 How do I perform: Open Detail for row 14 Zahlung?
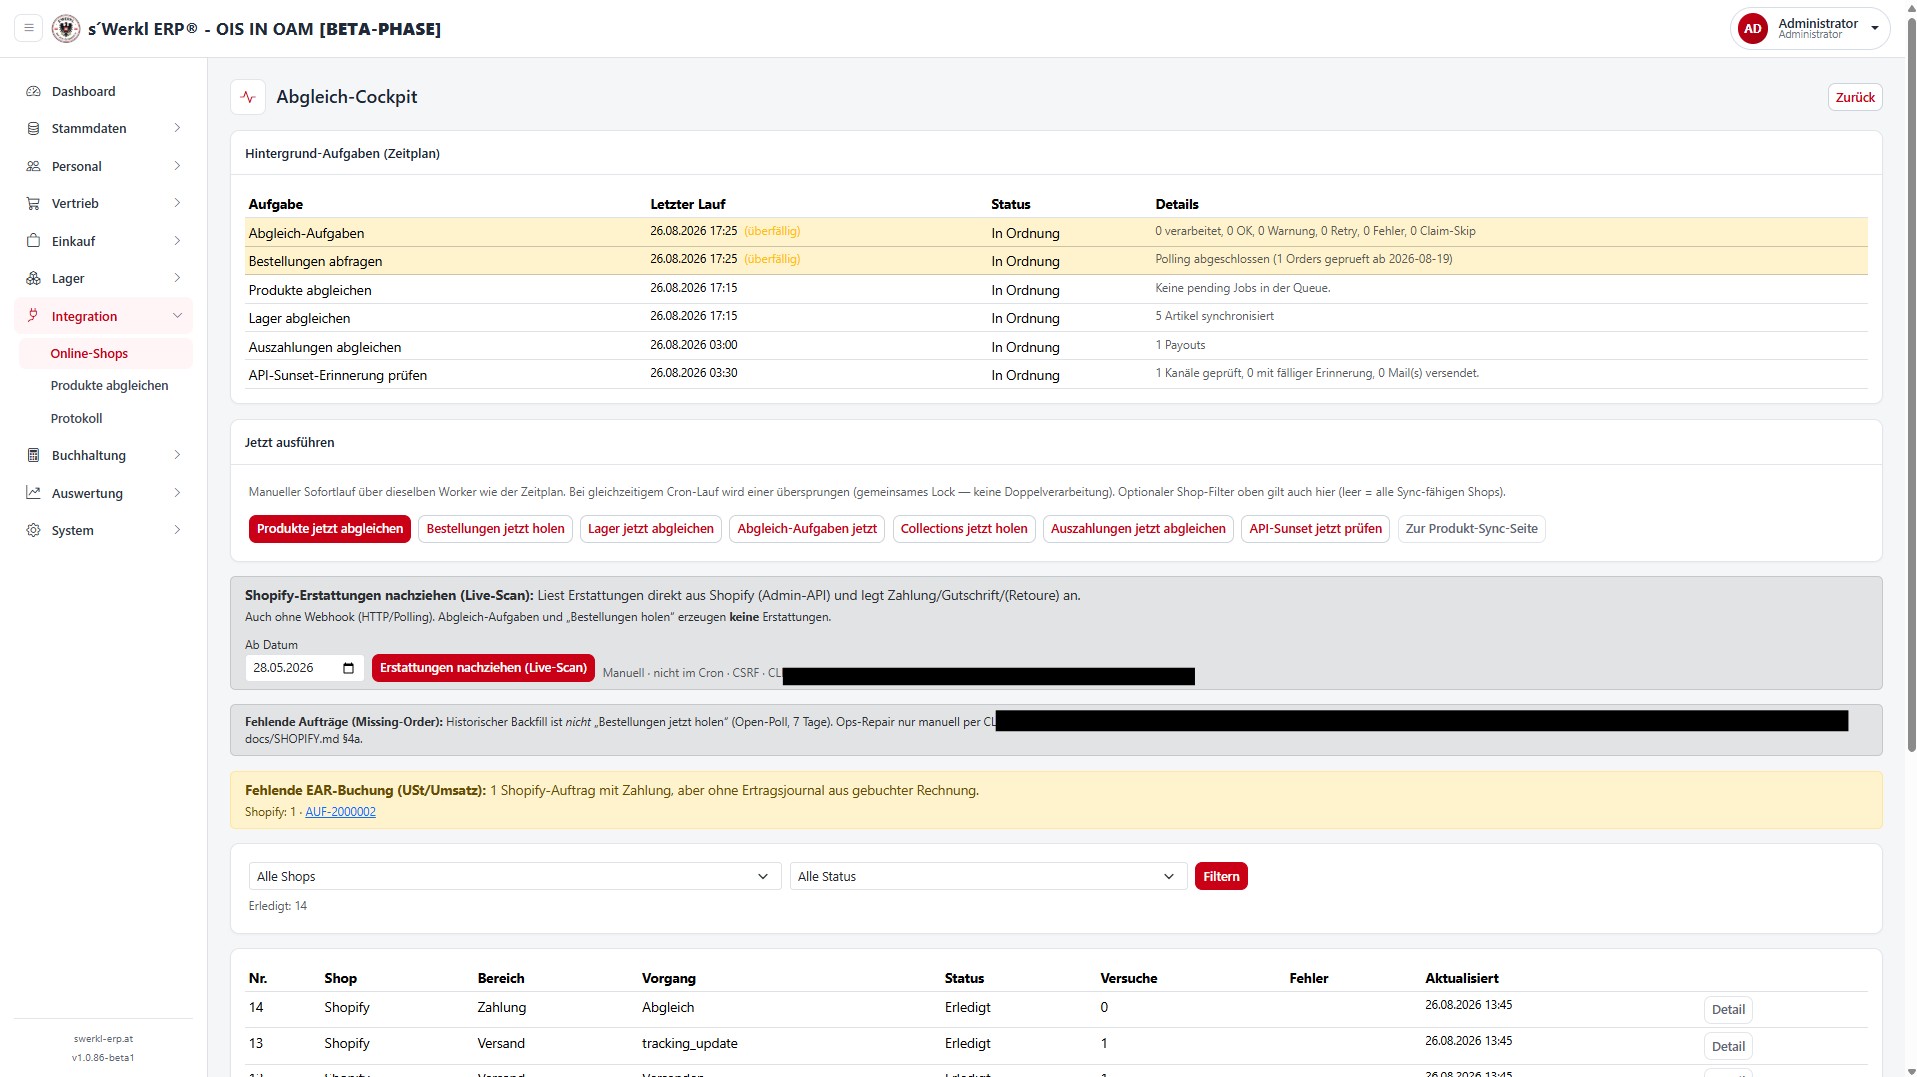click(x=1727, y=1009)
